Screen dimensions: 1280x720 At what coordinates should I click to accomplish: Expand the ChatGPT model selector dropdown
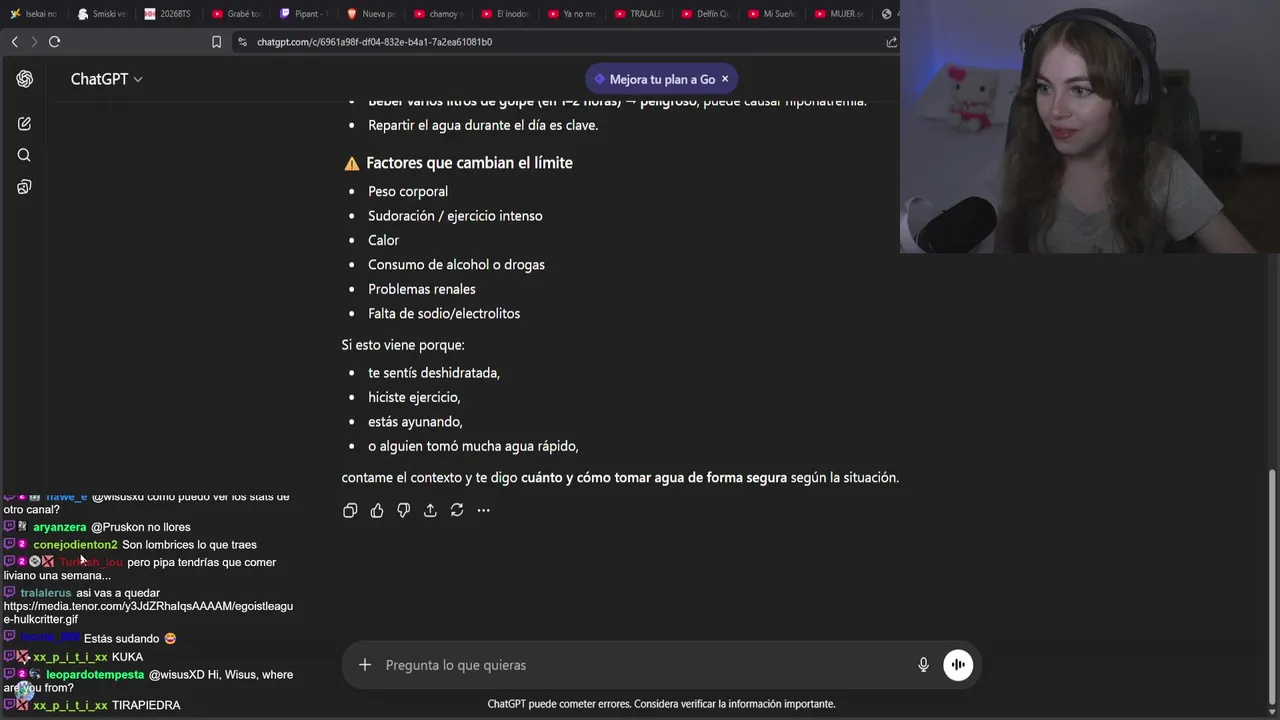click(x=106, y=79)
